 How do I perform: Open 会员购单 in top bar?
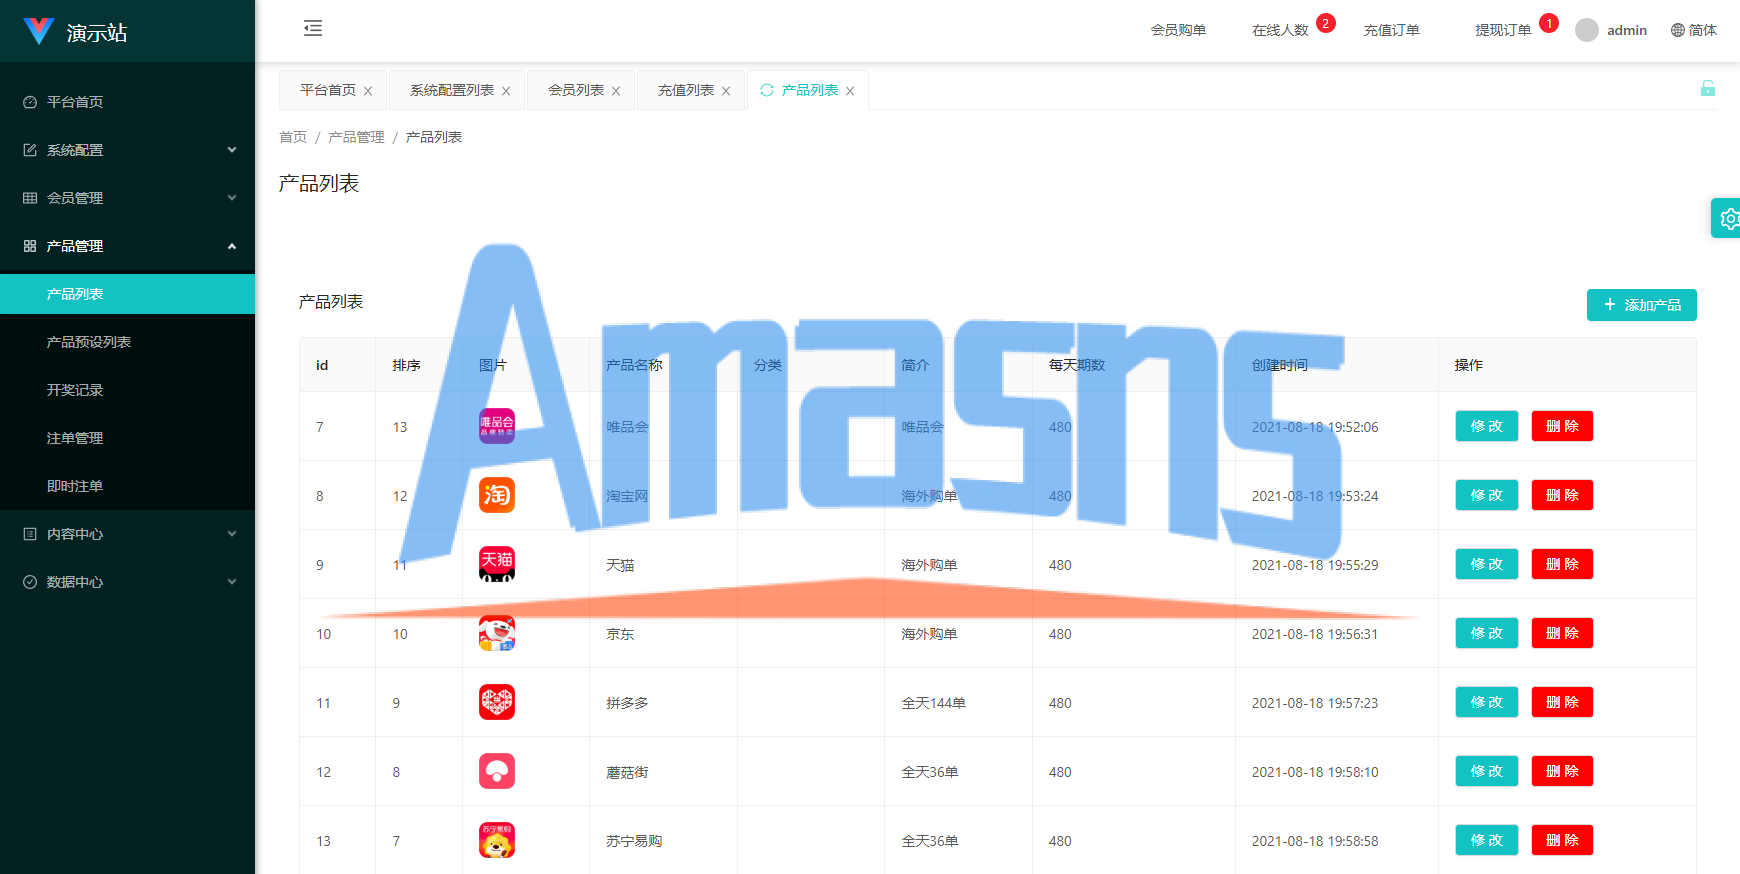click(x=1178, y=30)
